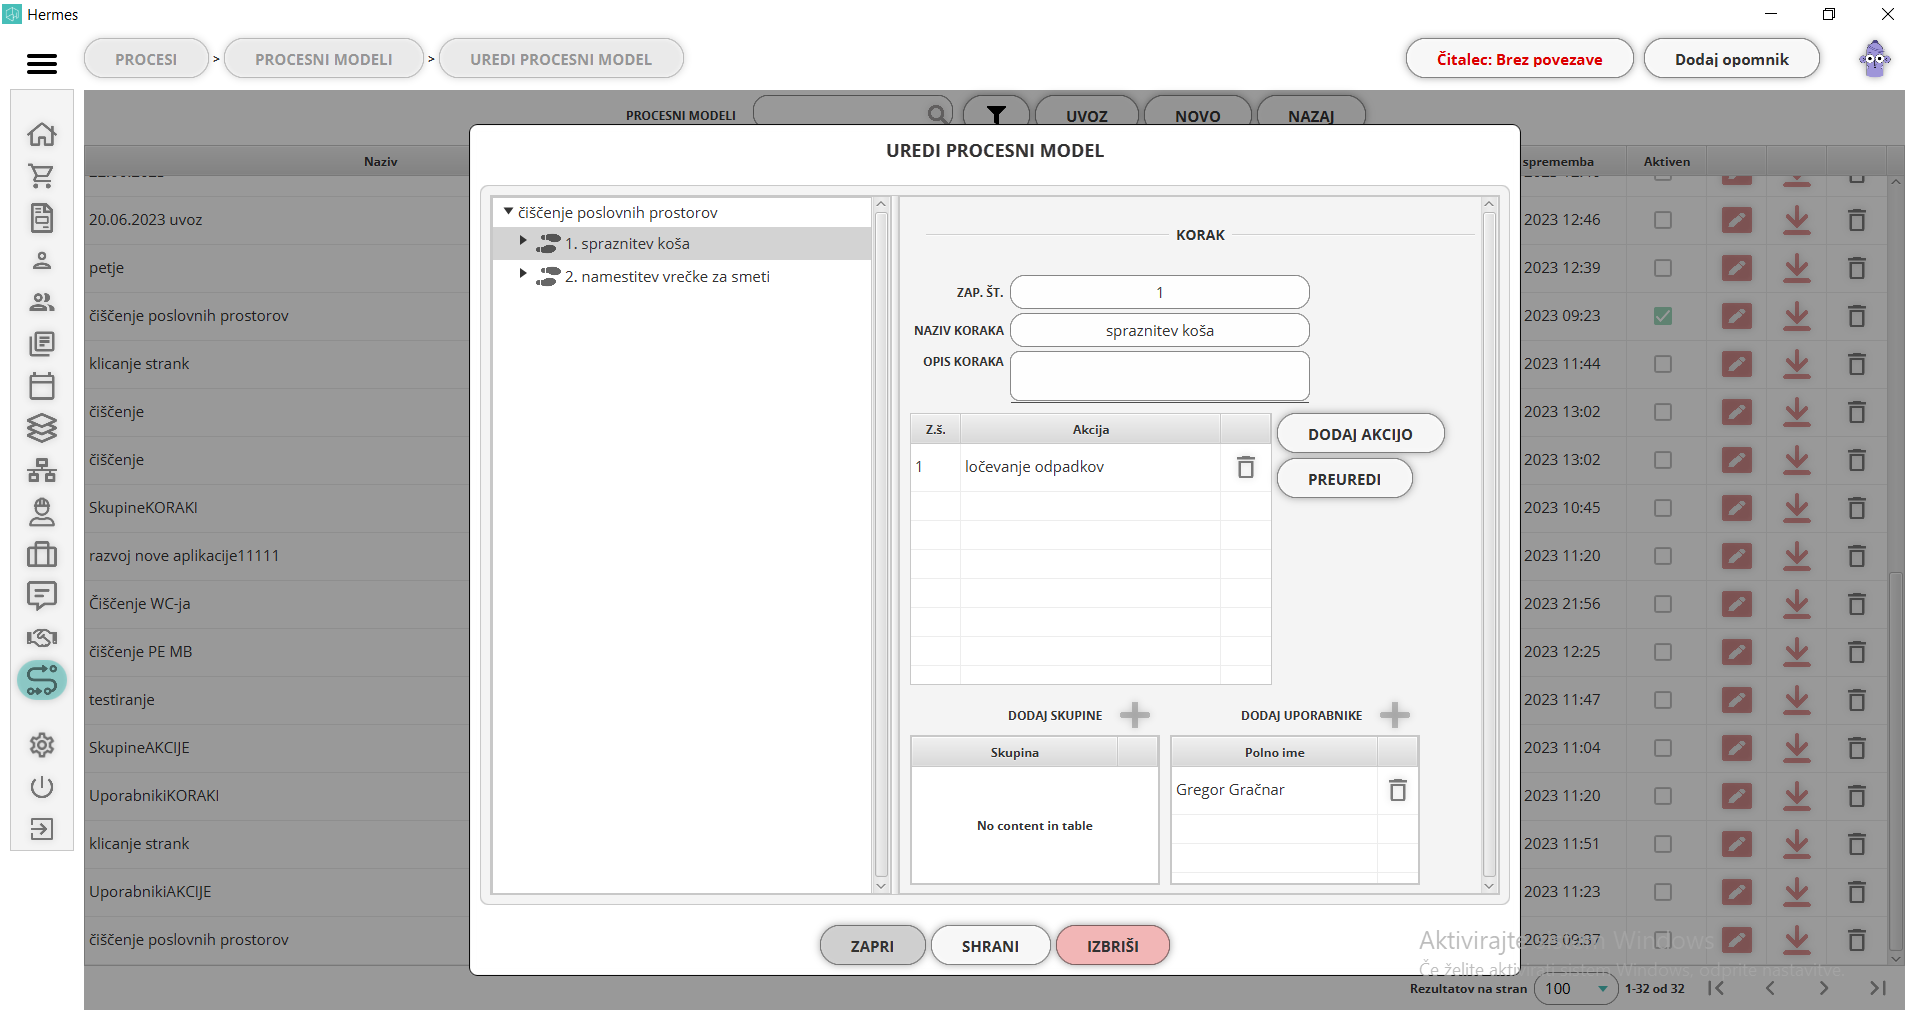Image resolution: width=1916 pixels, height=1029 pixels.
Task: Click OPIS KORAKA text area
Action: [x=1159, y=376]
